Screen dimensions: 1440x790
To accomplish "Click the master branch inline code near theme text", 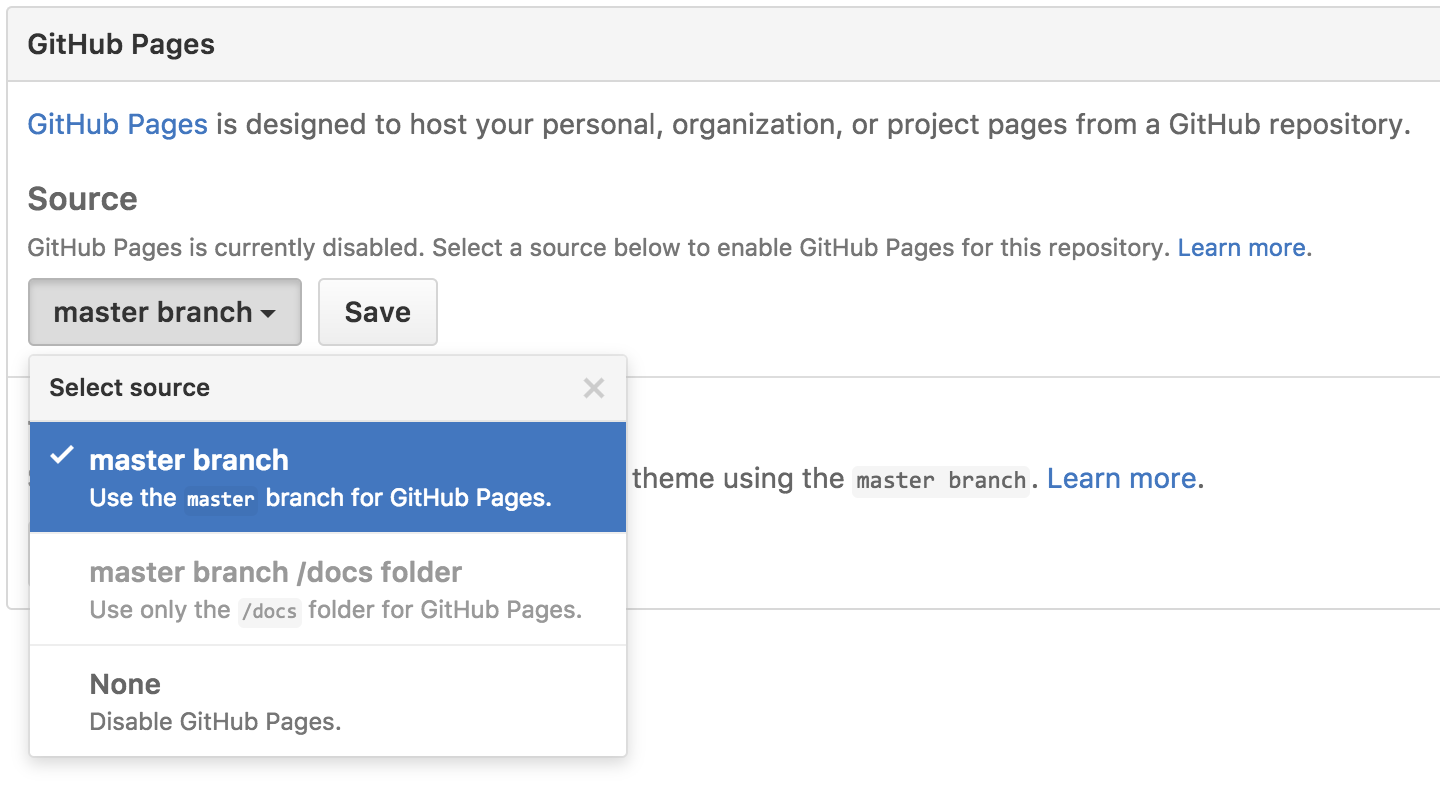I will tap(940, 481).
